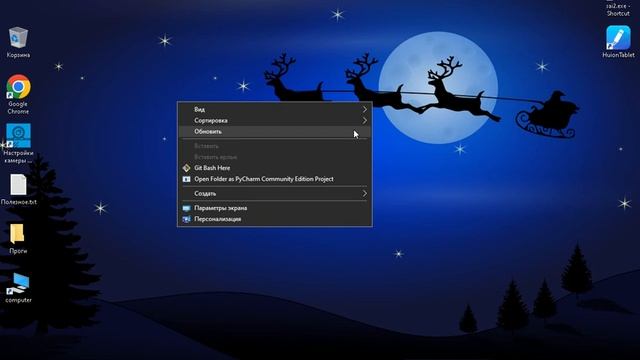Viewport: 640px width, 360px height.
Task: Expand the Вид submenu arrow
Action: [x=364, y=109]
